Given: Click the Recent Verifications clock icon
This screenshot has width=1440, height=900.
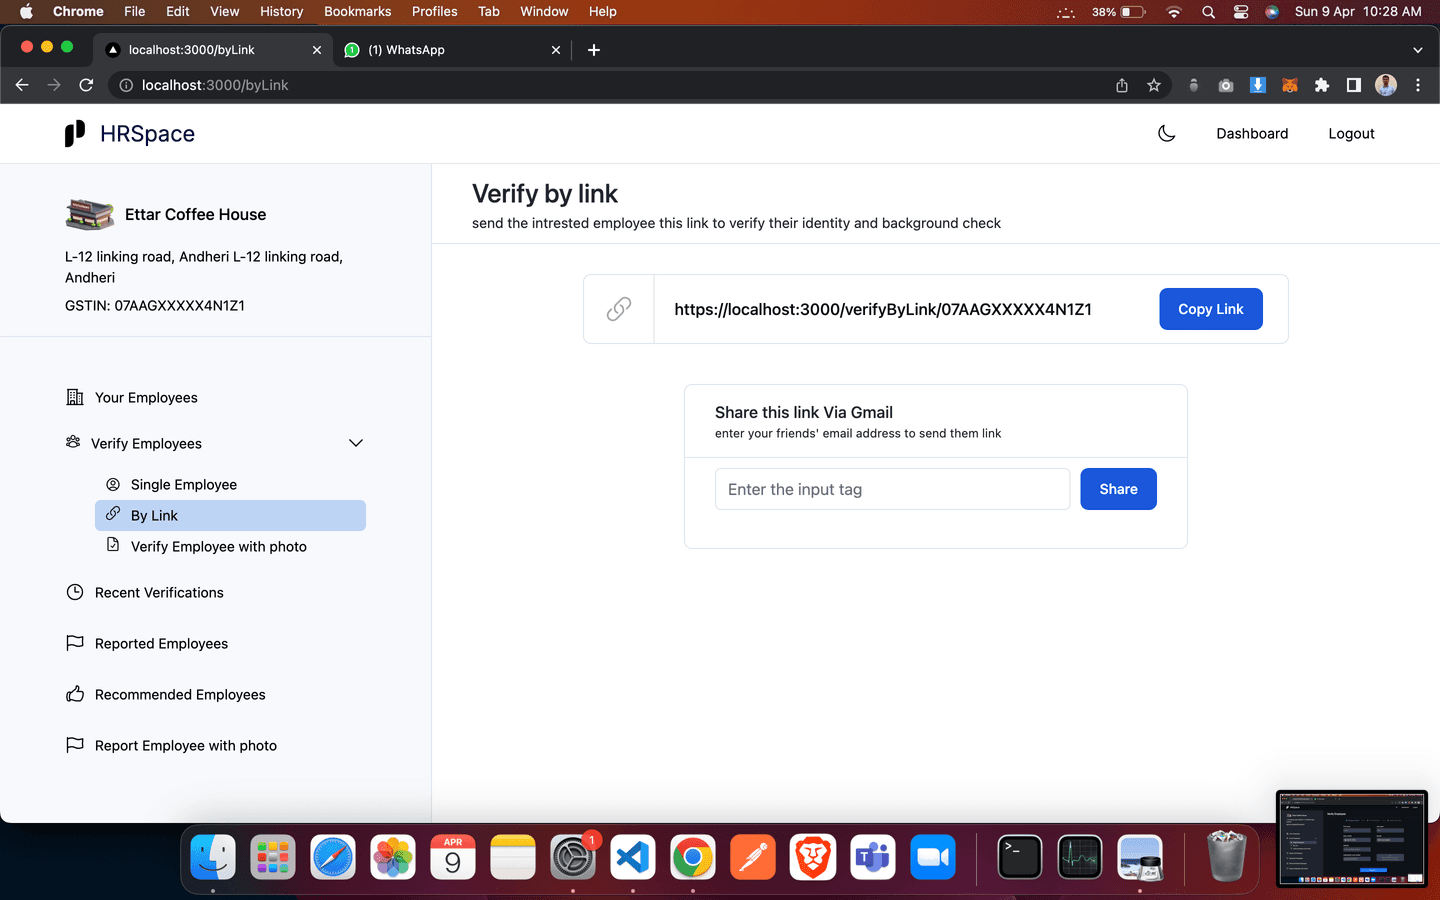Looking at the screenshot, I should pos(75,592).
